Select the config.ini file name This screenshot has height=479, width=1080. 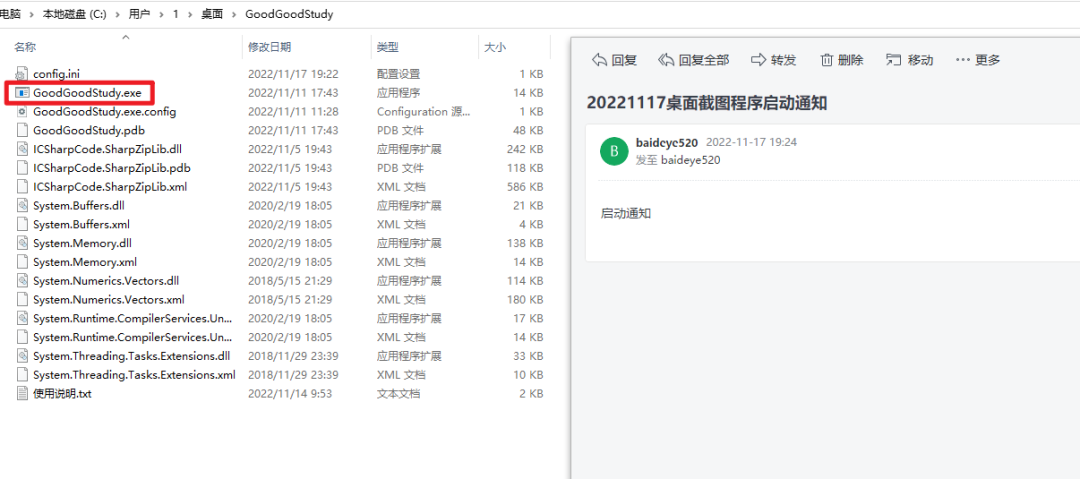click(58, 74)
